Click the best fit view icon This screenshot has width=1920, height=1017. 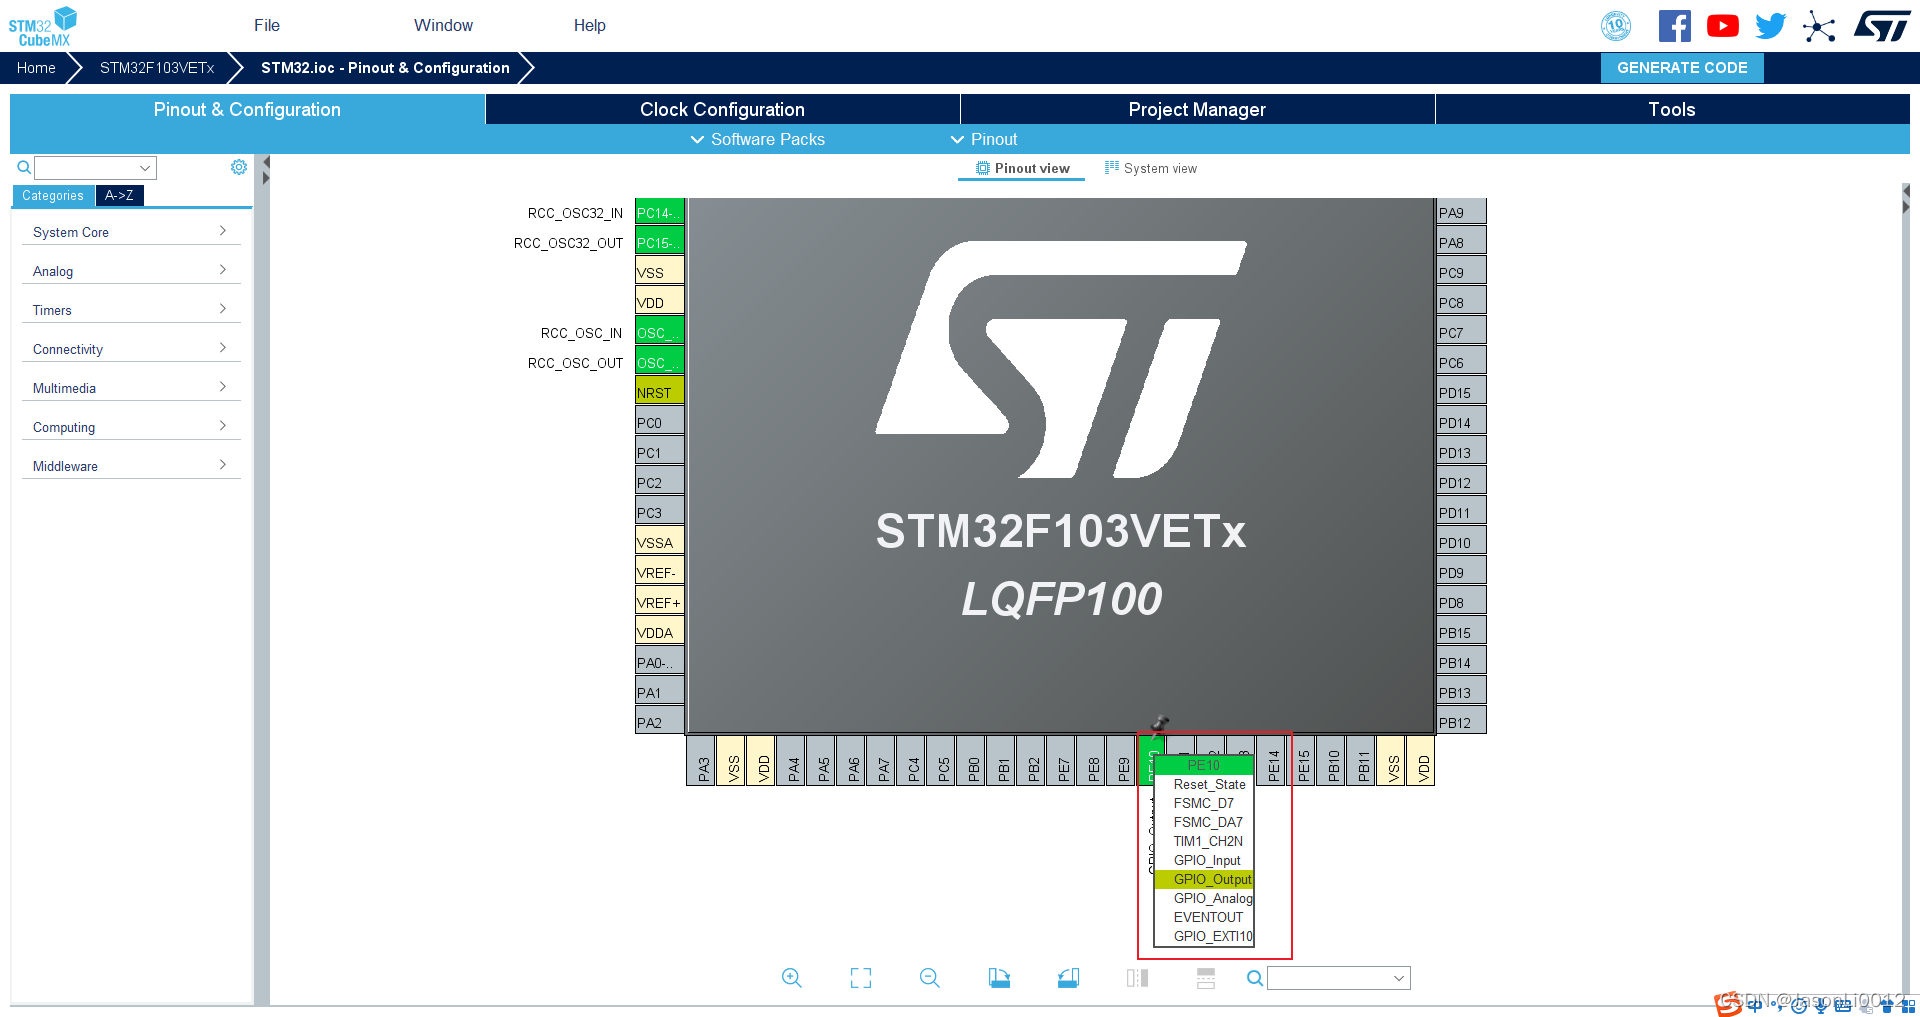pyautogui.click(x=860, y=978)
